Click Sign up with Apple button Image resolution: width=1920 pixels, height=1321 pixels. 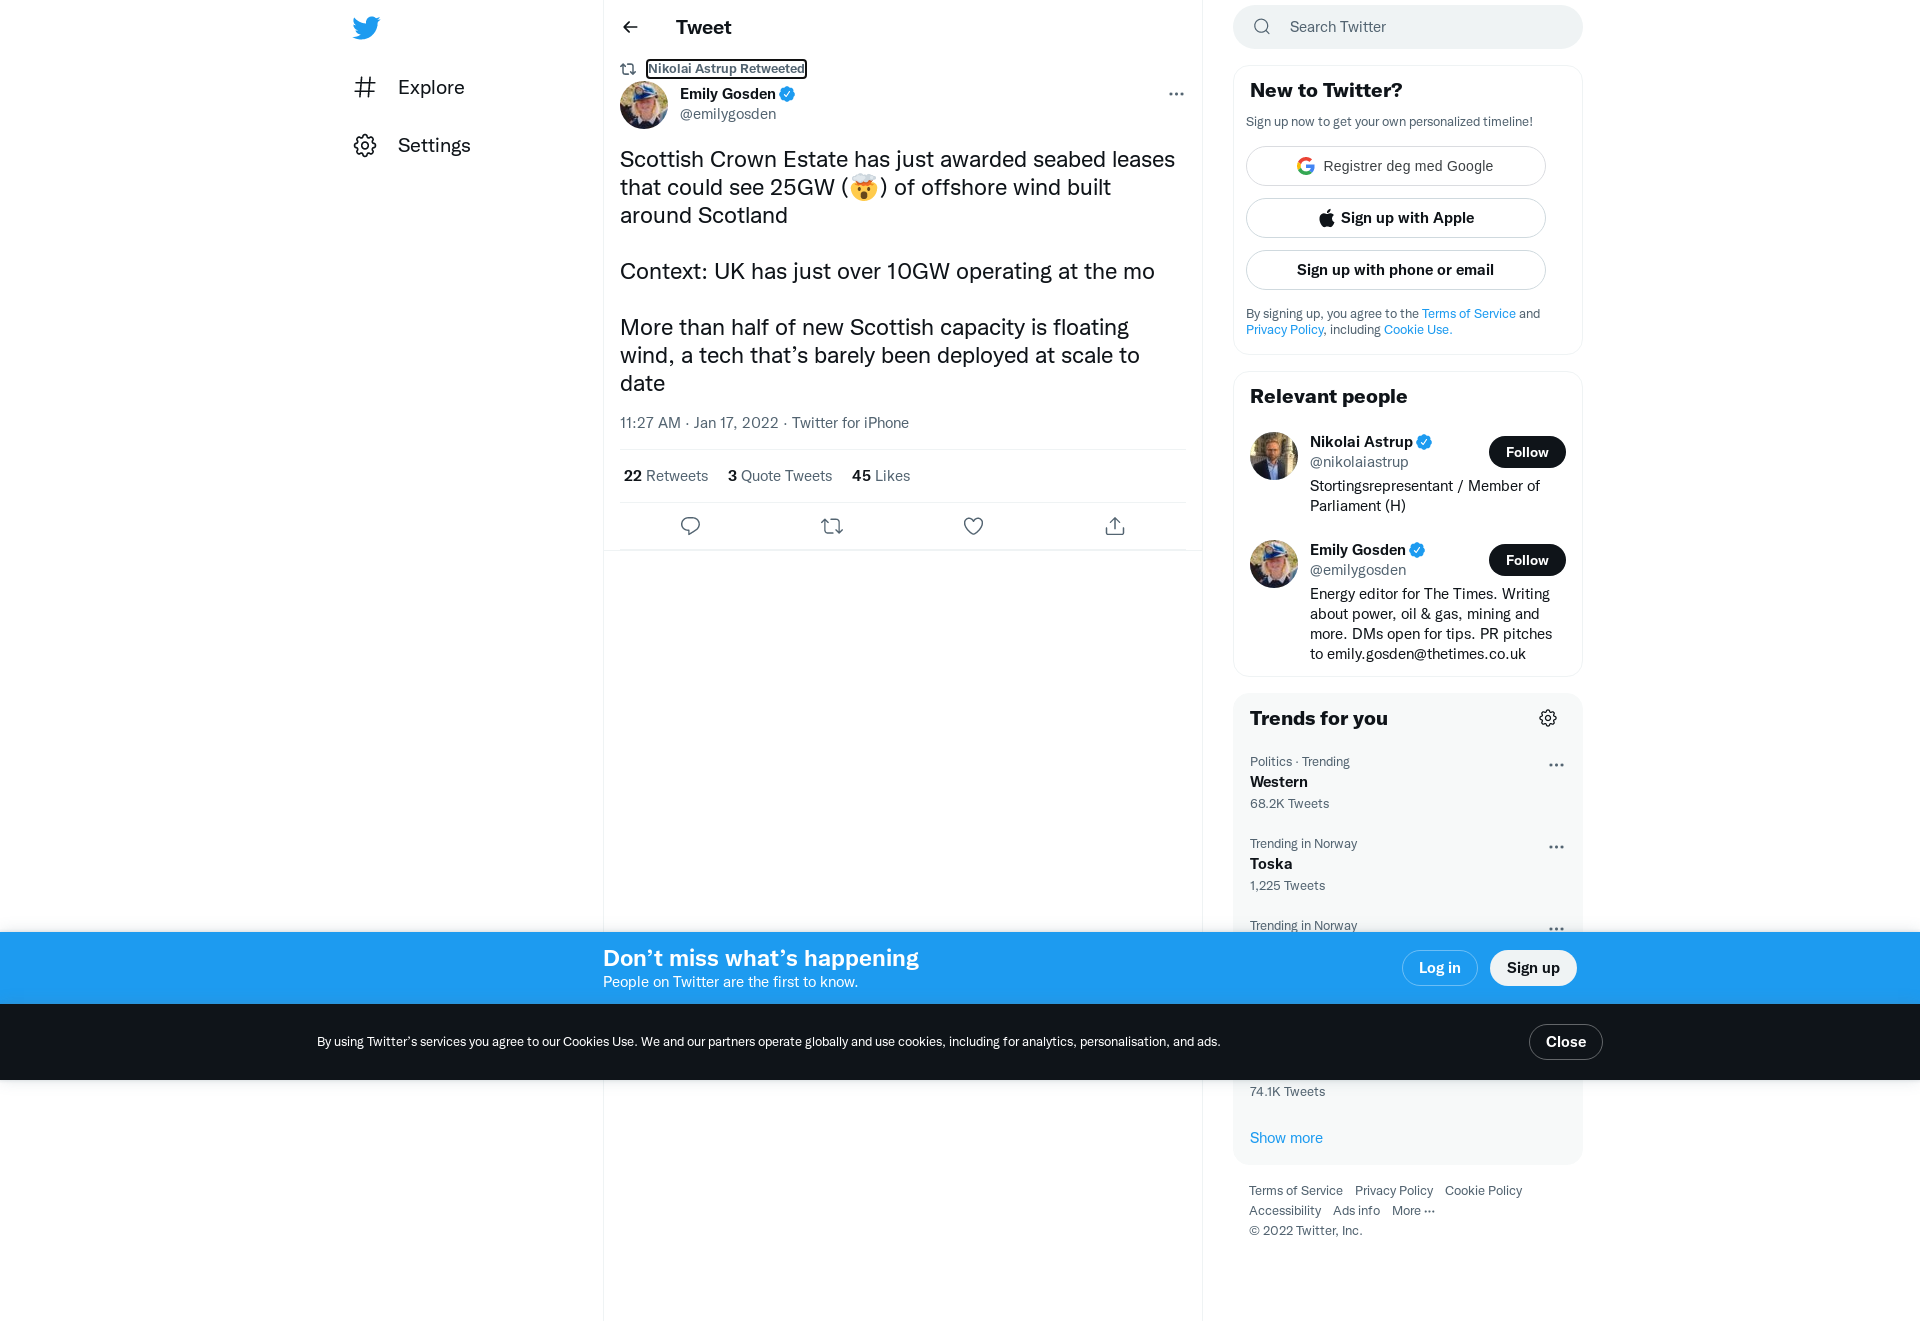[x=1395, y=218]
